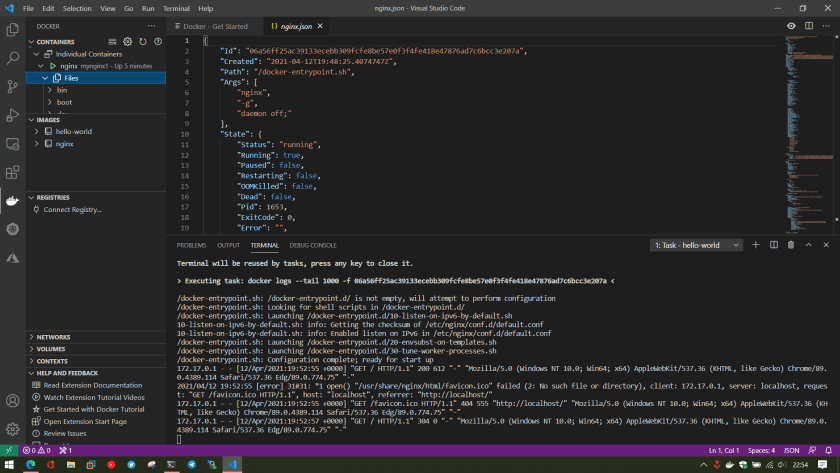
Task: Open notifications bell in status bar
Action: (x=828, y=451)
